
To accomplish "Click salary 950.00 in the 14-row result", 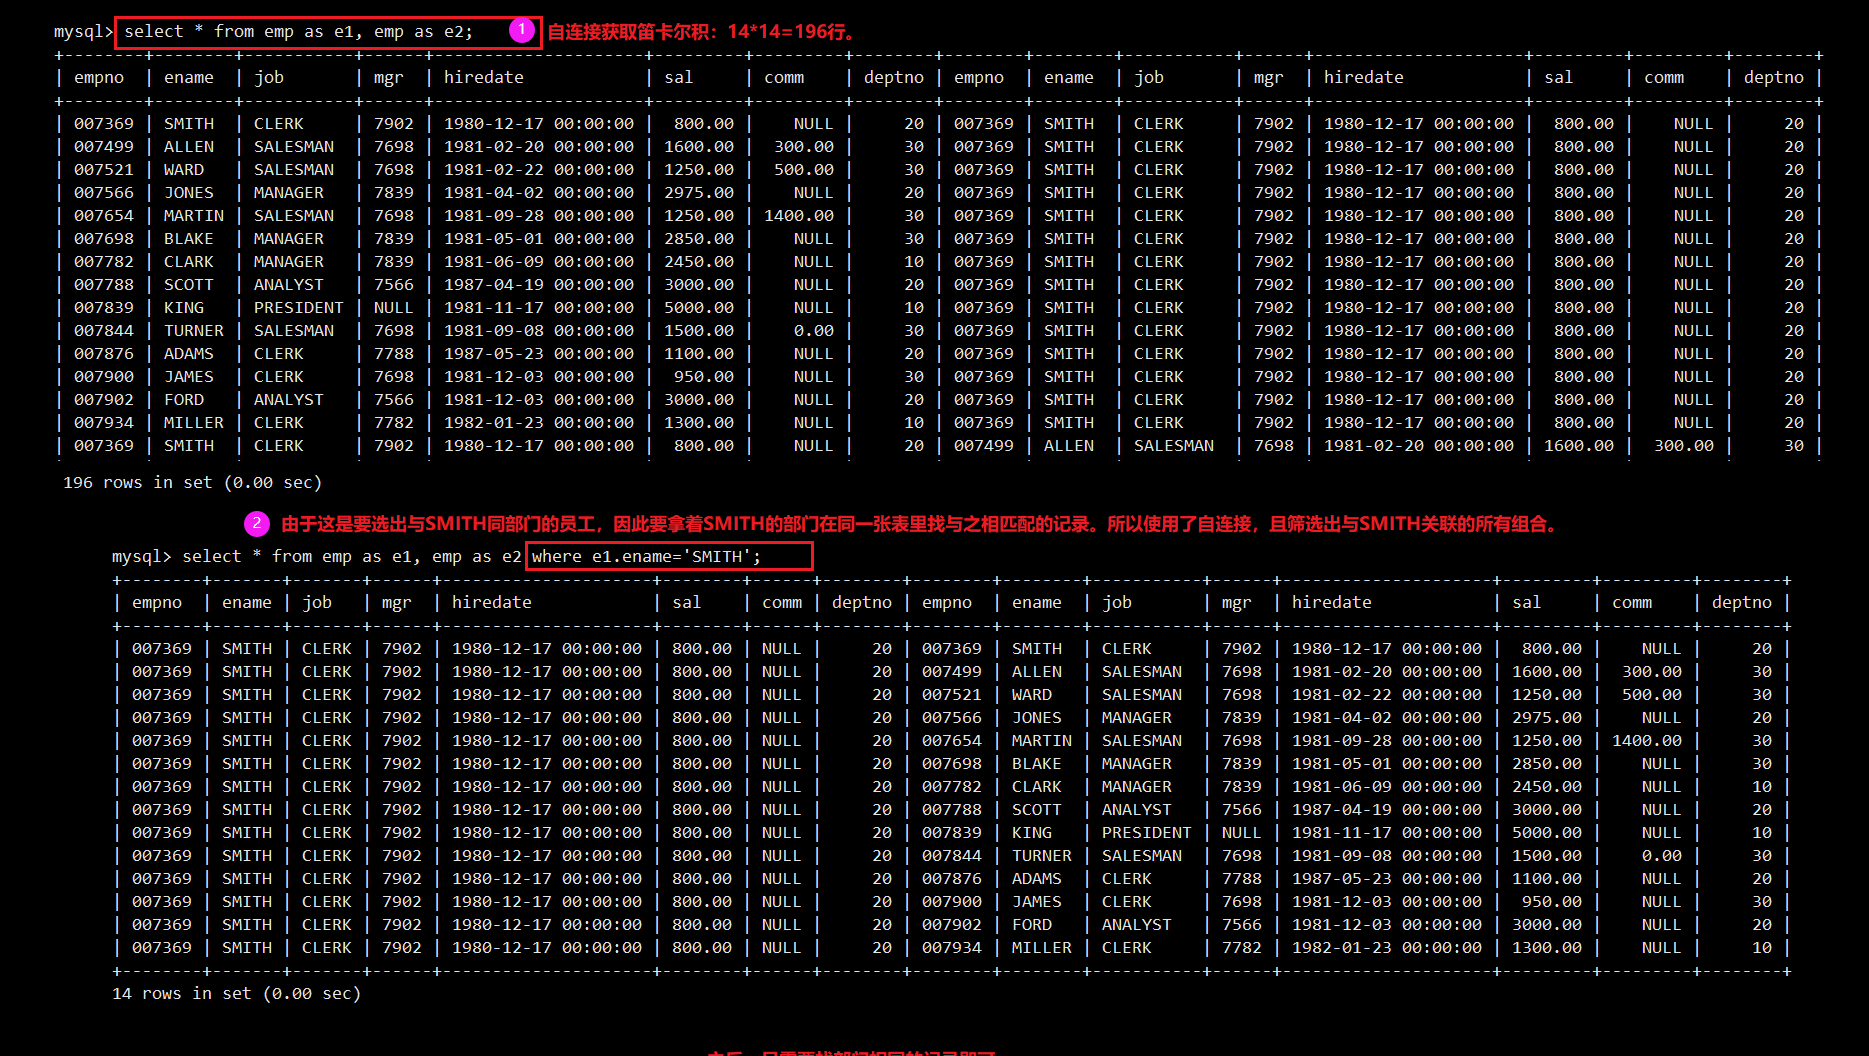I will click(1552, 901).
